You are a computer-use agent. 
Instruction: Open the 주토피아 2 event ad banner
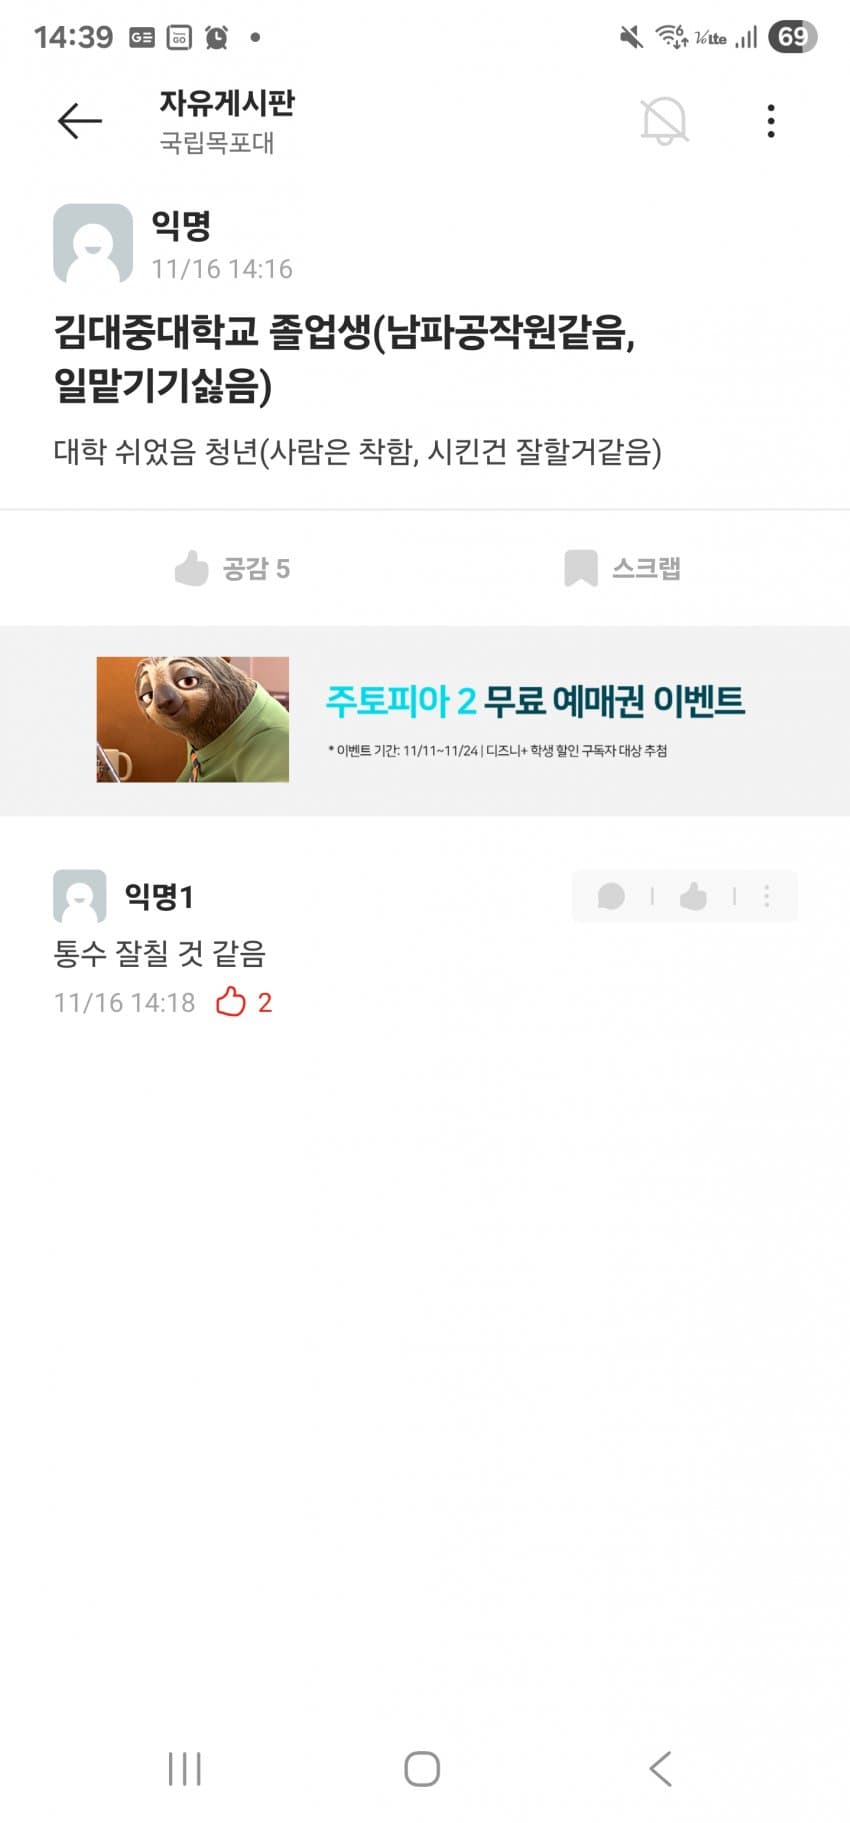[425, 720]
